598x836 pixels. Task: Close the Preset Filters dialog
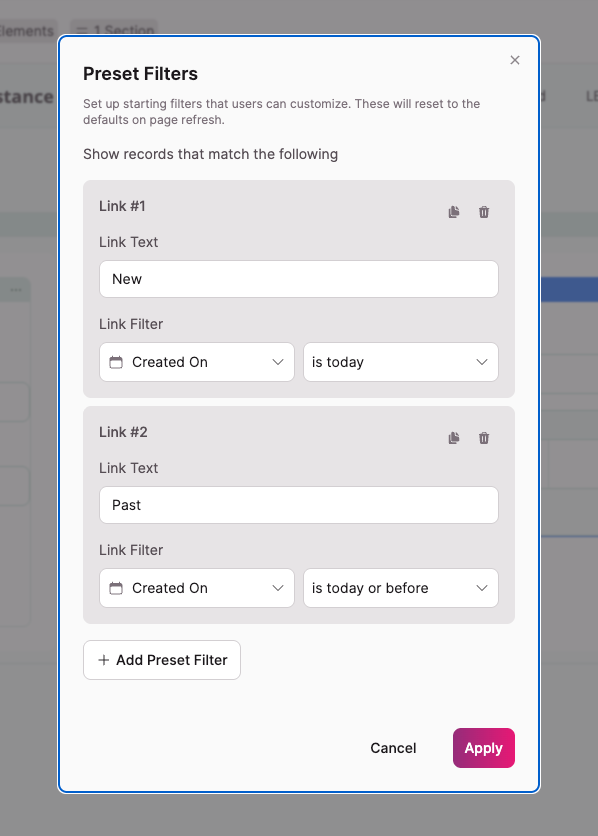point(515,60)
